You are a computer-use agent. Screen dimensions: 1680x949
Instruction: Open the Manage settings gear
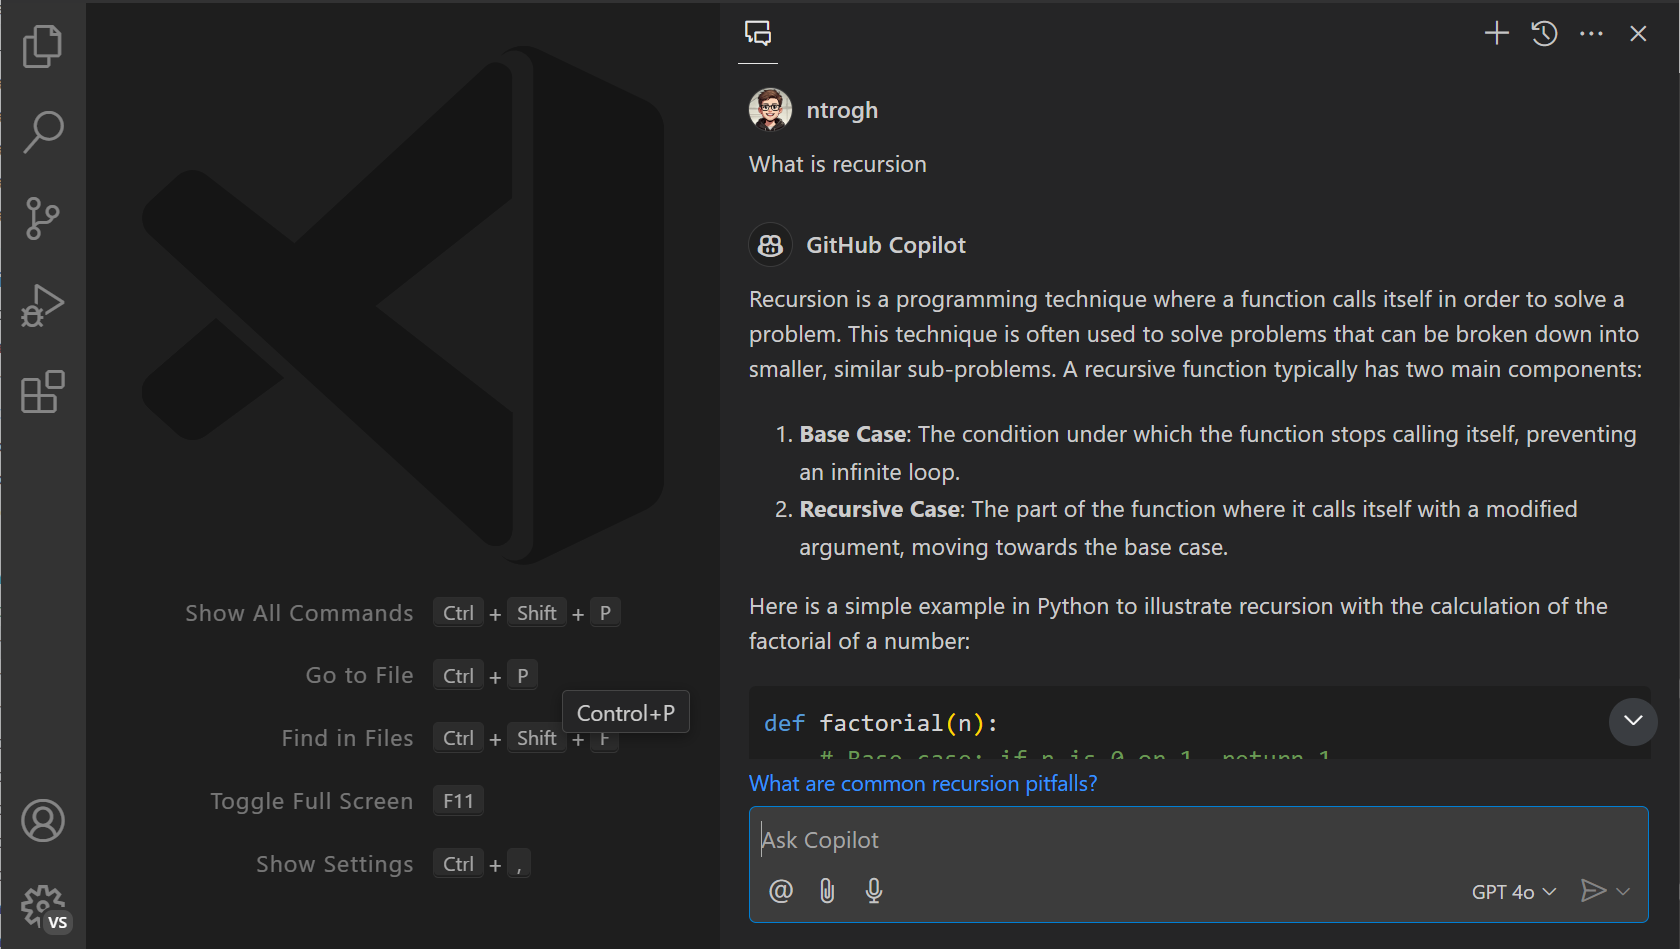coord(42,907)
